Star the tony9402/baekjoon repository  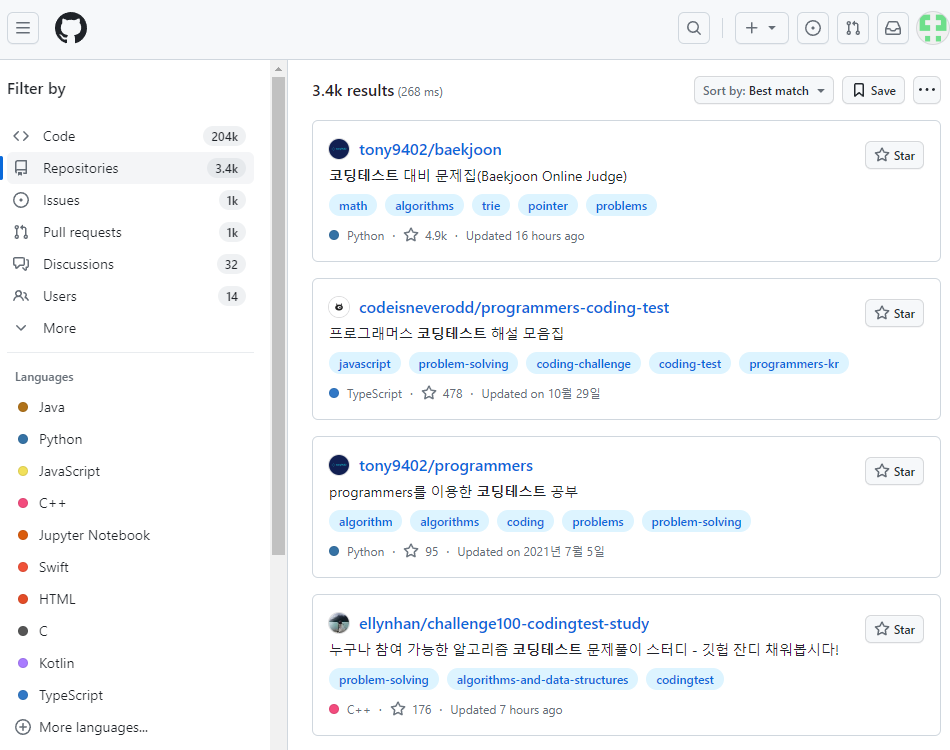(894, 156)
